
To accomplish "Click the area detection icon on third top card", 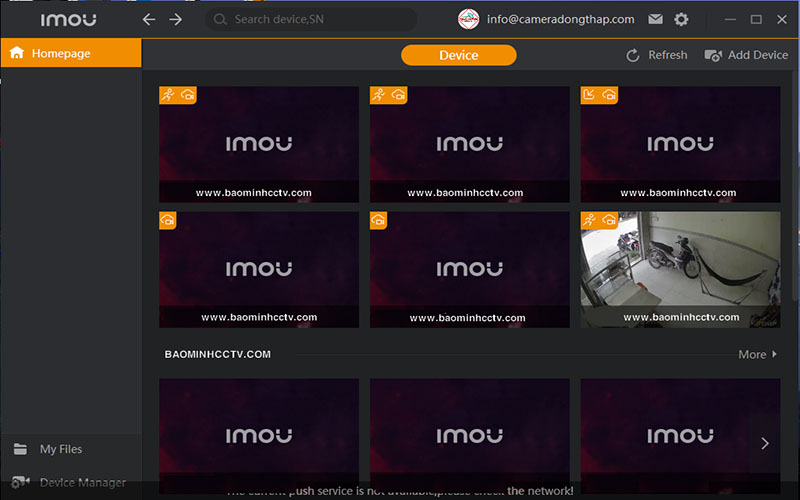I will tap(589, 94).
